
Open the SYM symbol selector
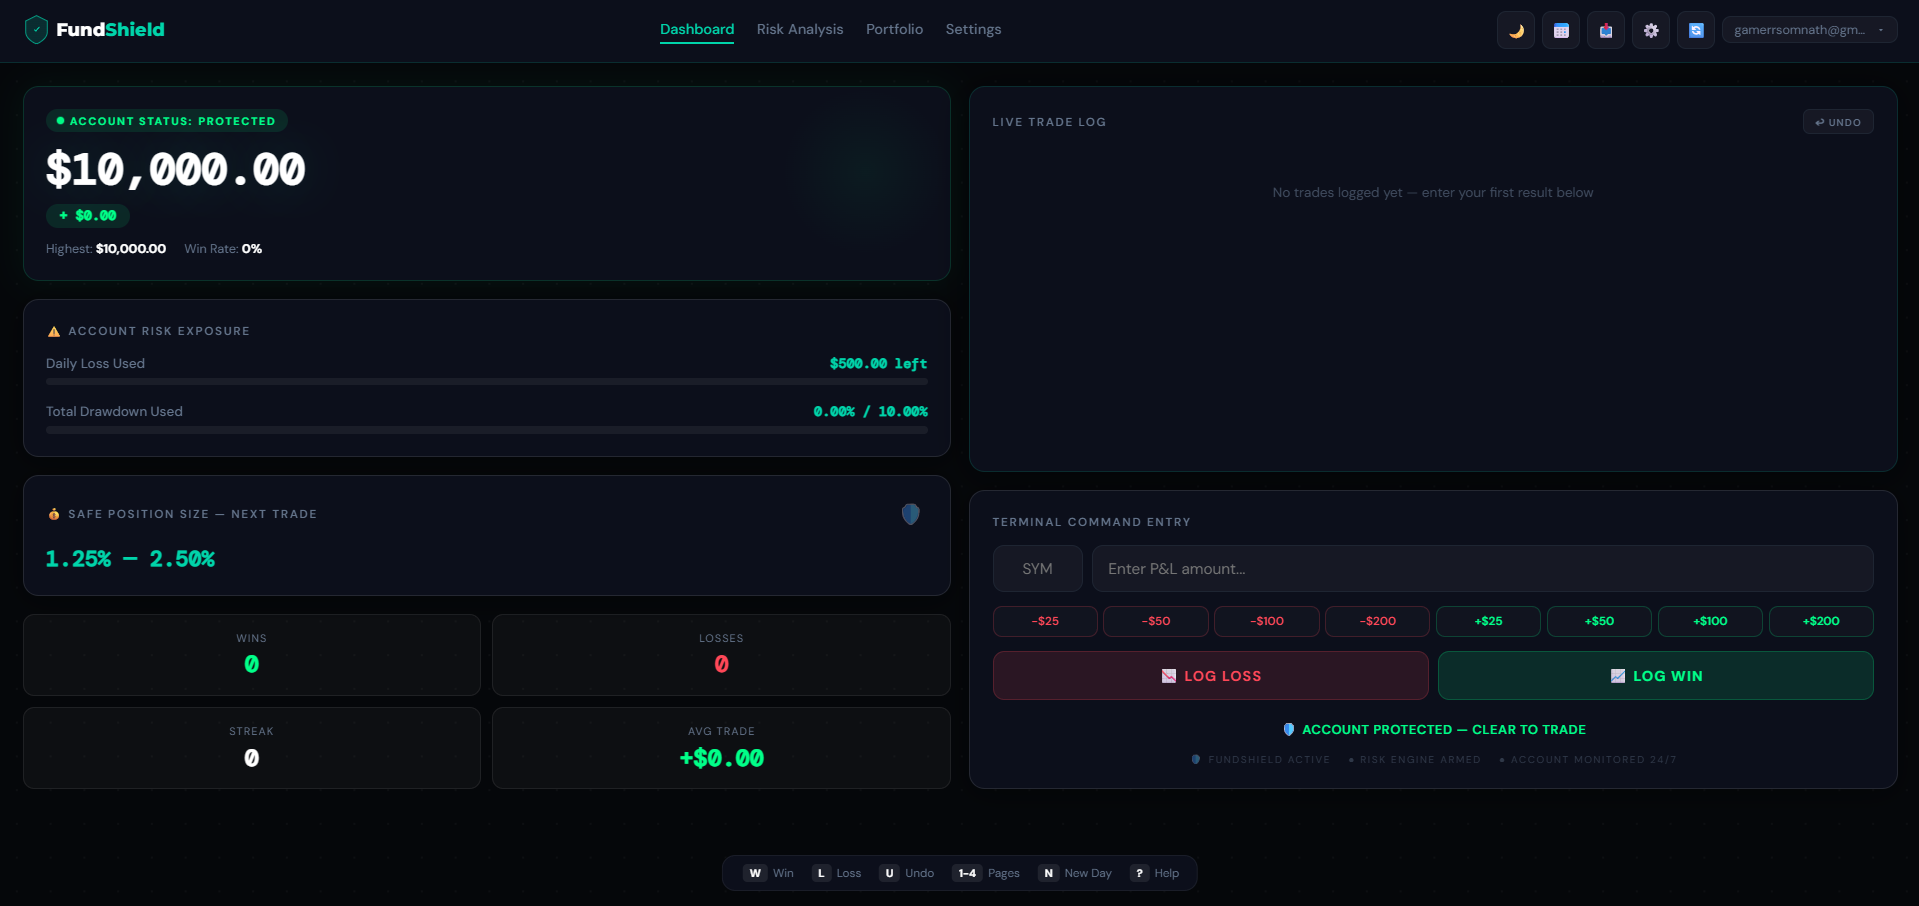pyautogui.click(x=1037, y=568)
